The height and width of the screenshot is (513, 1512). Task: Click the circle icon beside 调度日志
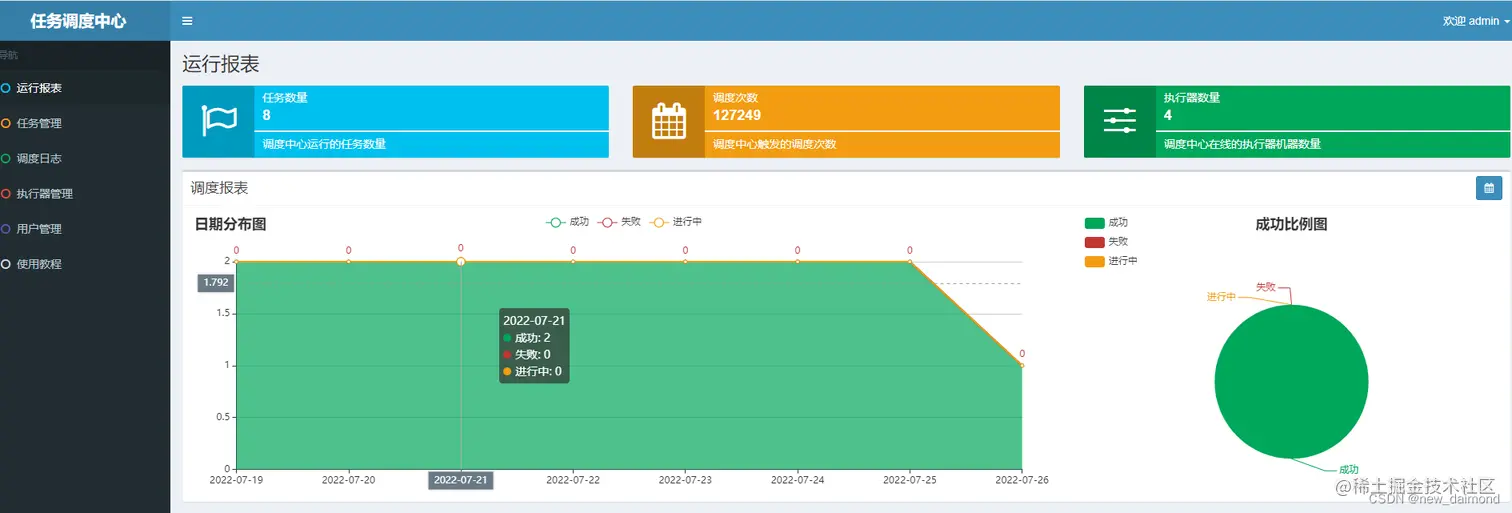[x=6, y=158]
